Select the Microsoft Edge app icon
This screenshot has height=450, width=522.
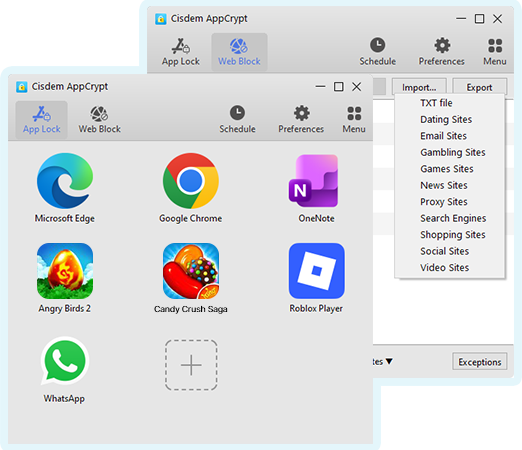coord(65,181)
